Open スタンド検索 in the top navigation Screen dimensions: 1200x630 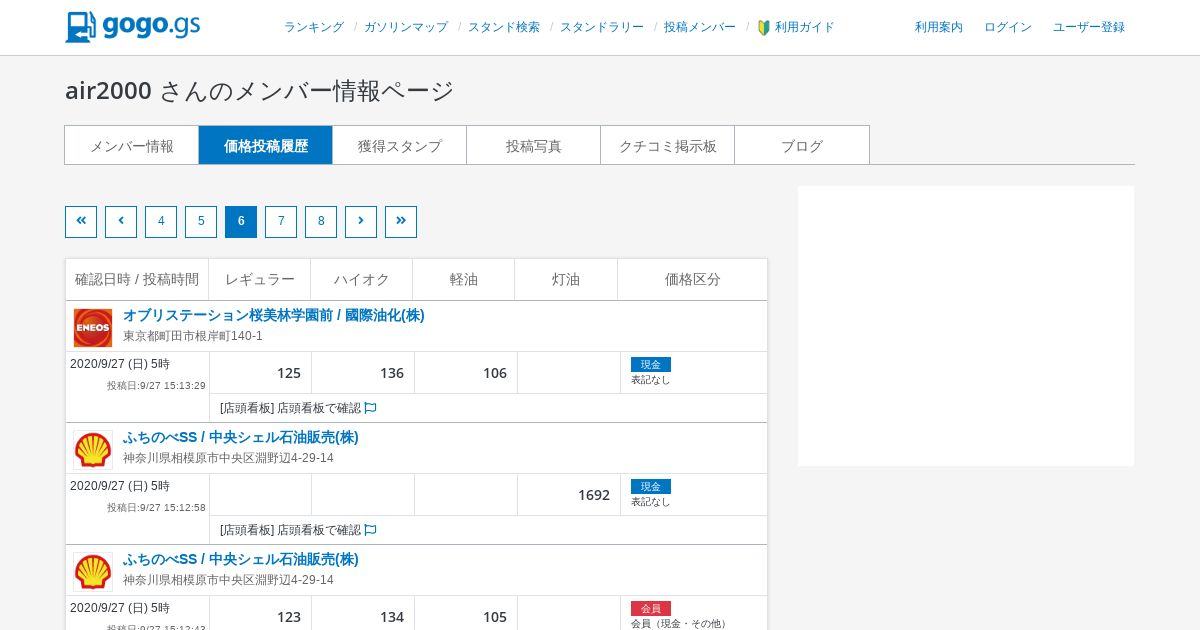tap(504, 28)
